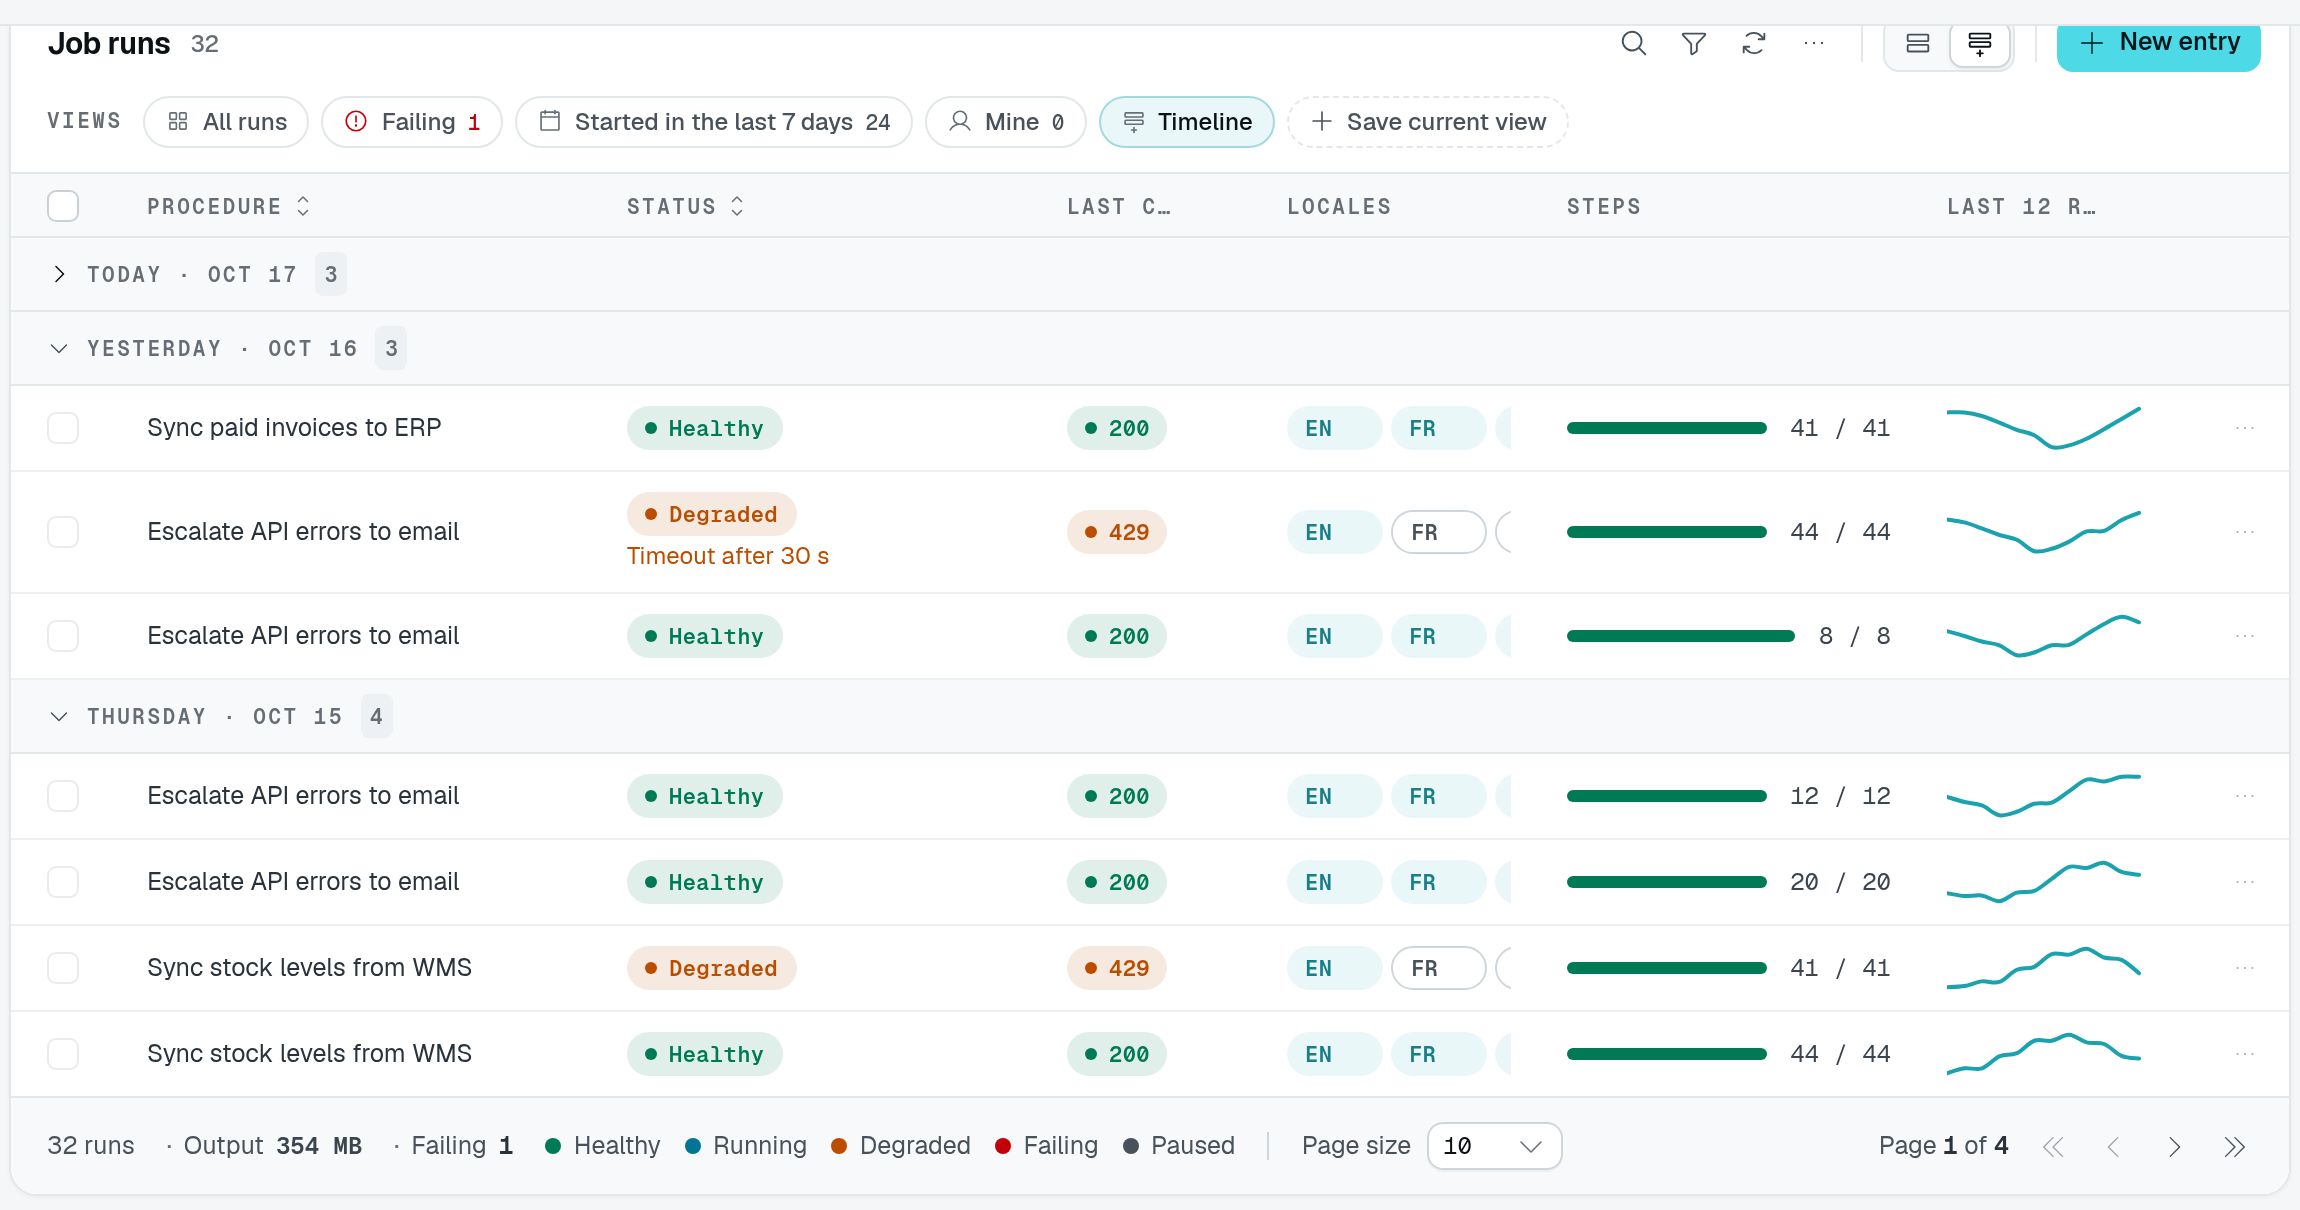Collapse the Thursday Oct 15 group
2300x1210 pixels.
59,716
